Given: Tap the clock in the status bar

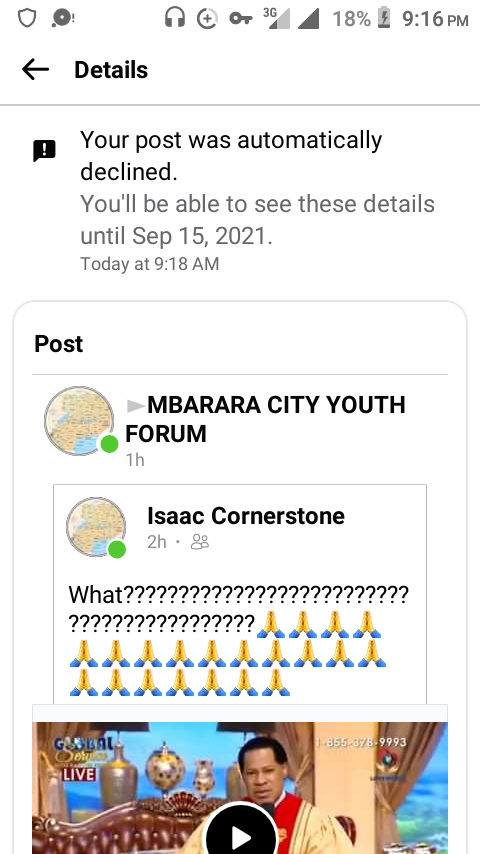Looking at the screenshot, I should point(435,19).
